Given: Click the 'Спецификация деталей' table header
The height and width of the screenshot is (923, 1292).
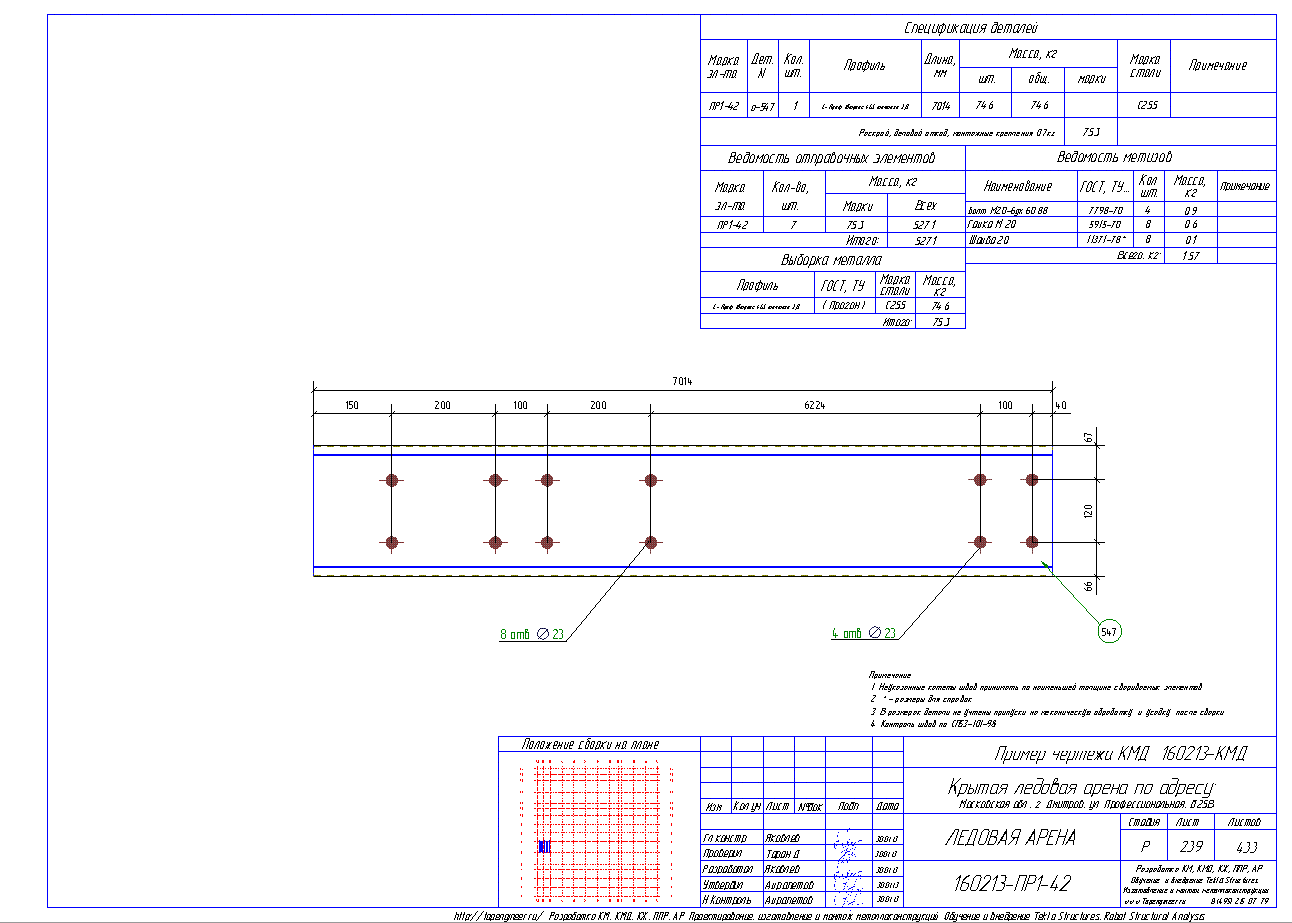Looking at the screenshot, I should [x=987, y=28].
